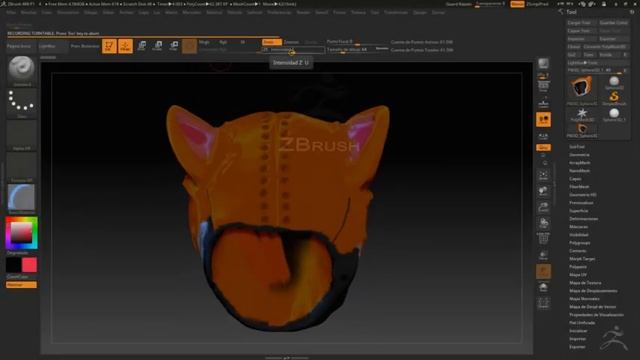This screenshot has height=360, width=640.
Task: Click the BPR render icon
Action: point(543,64)
